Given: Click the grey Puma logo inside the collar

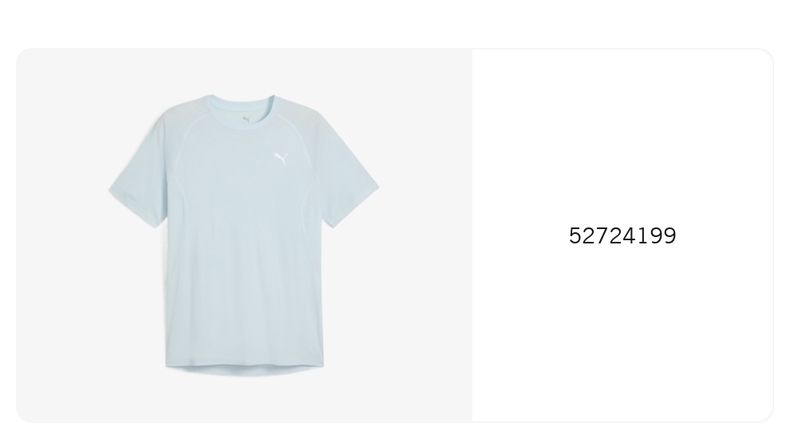Looking at the screenshot, I should click(x=247, y=119).
